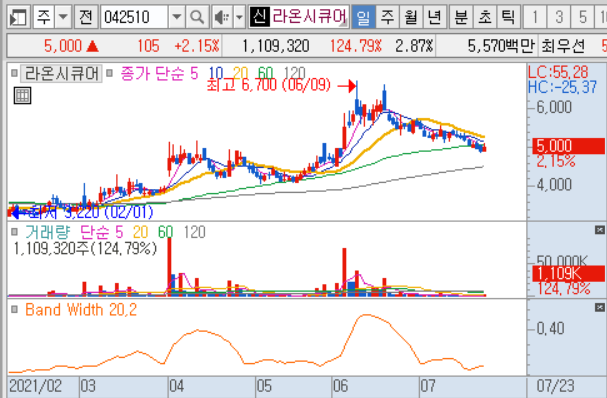The height and width of the screenshot is (398, 607).
Task: Click the 최저 3,220 (02/01) marker
Action: pos(91,212)
